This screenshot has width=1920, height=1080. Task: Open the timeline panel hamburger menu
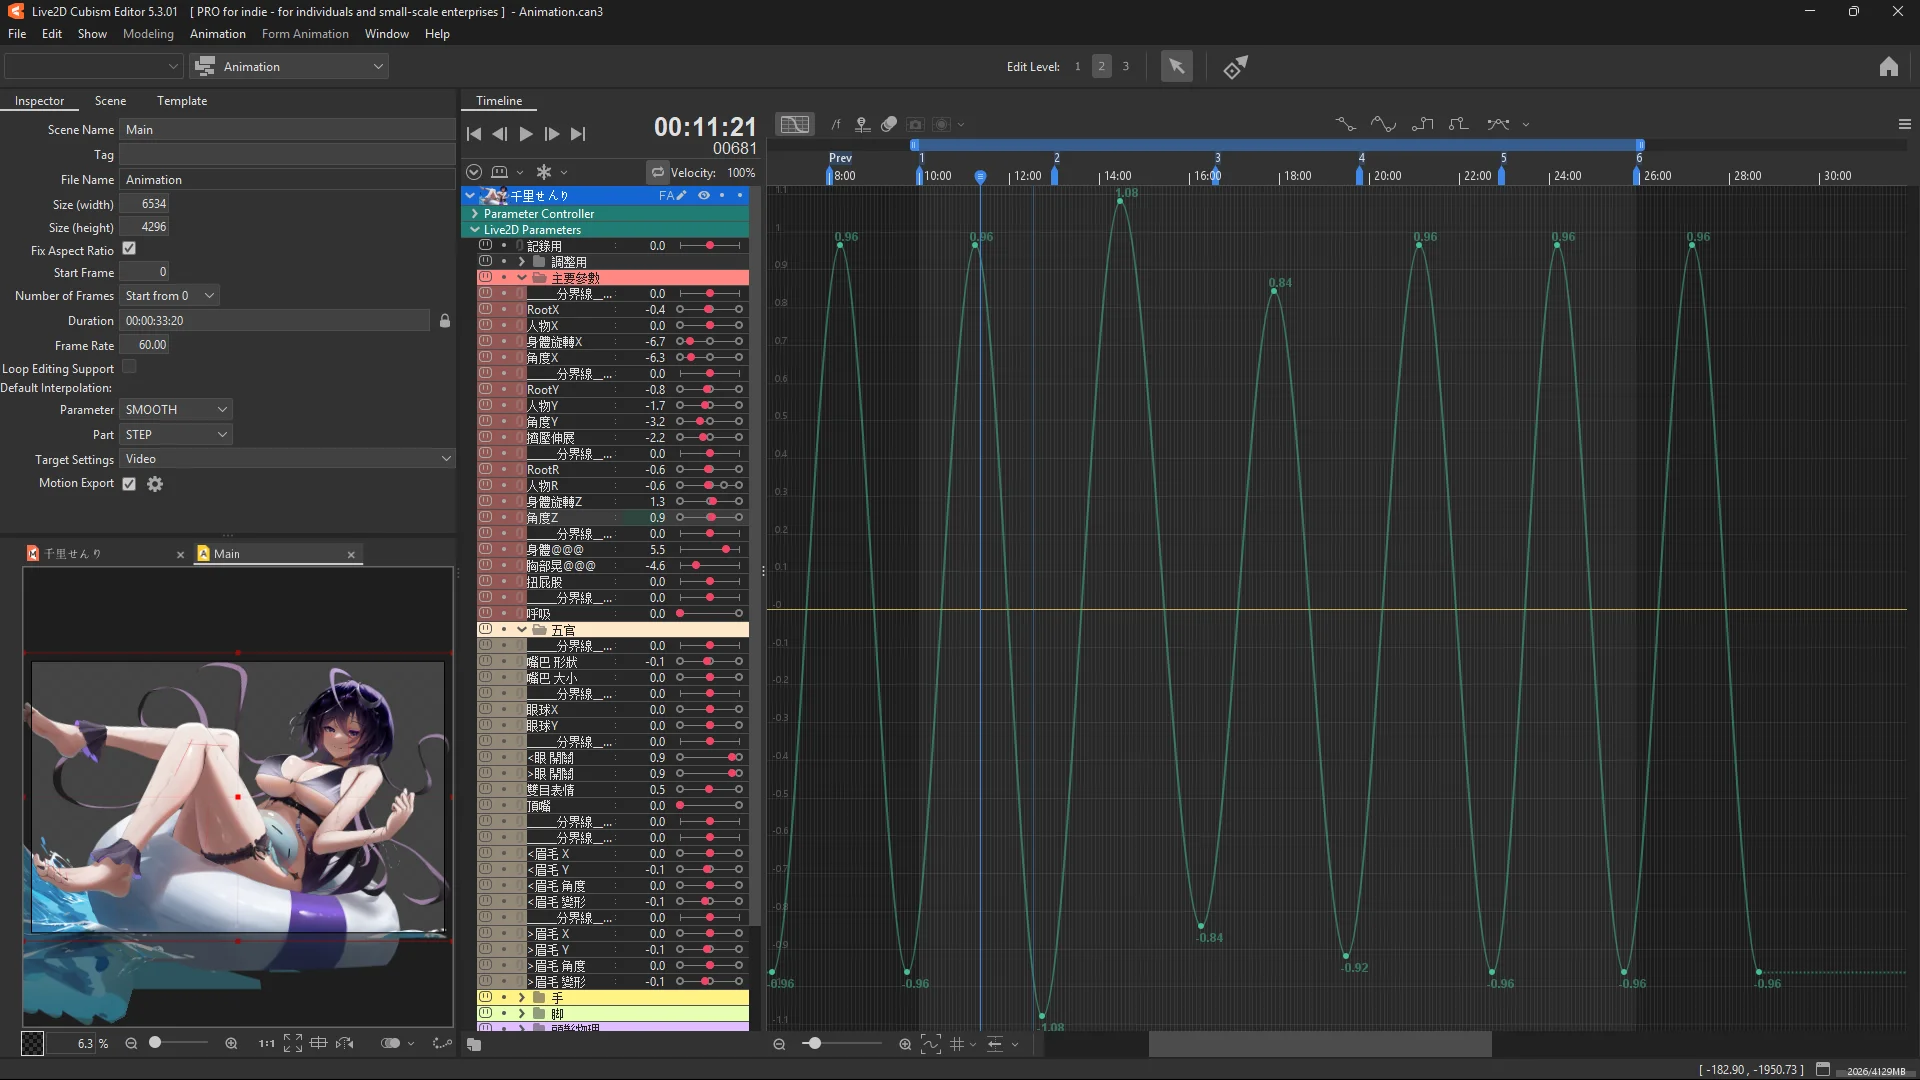click(1904, 124)
